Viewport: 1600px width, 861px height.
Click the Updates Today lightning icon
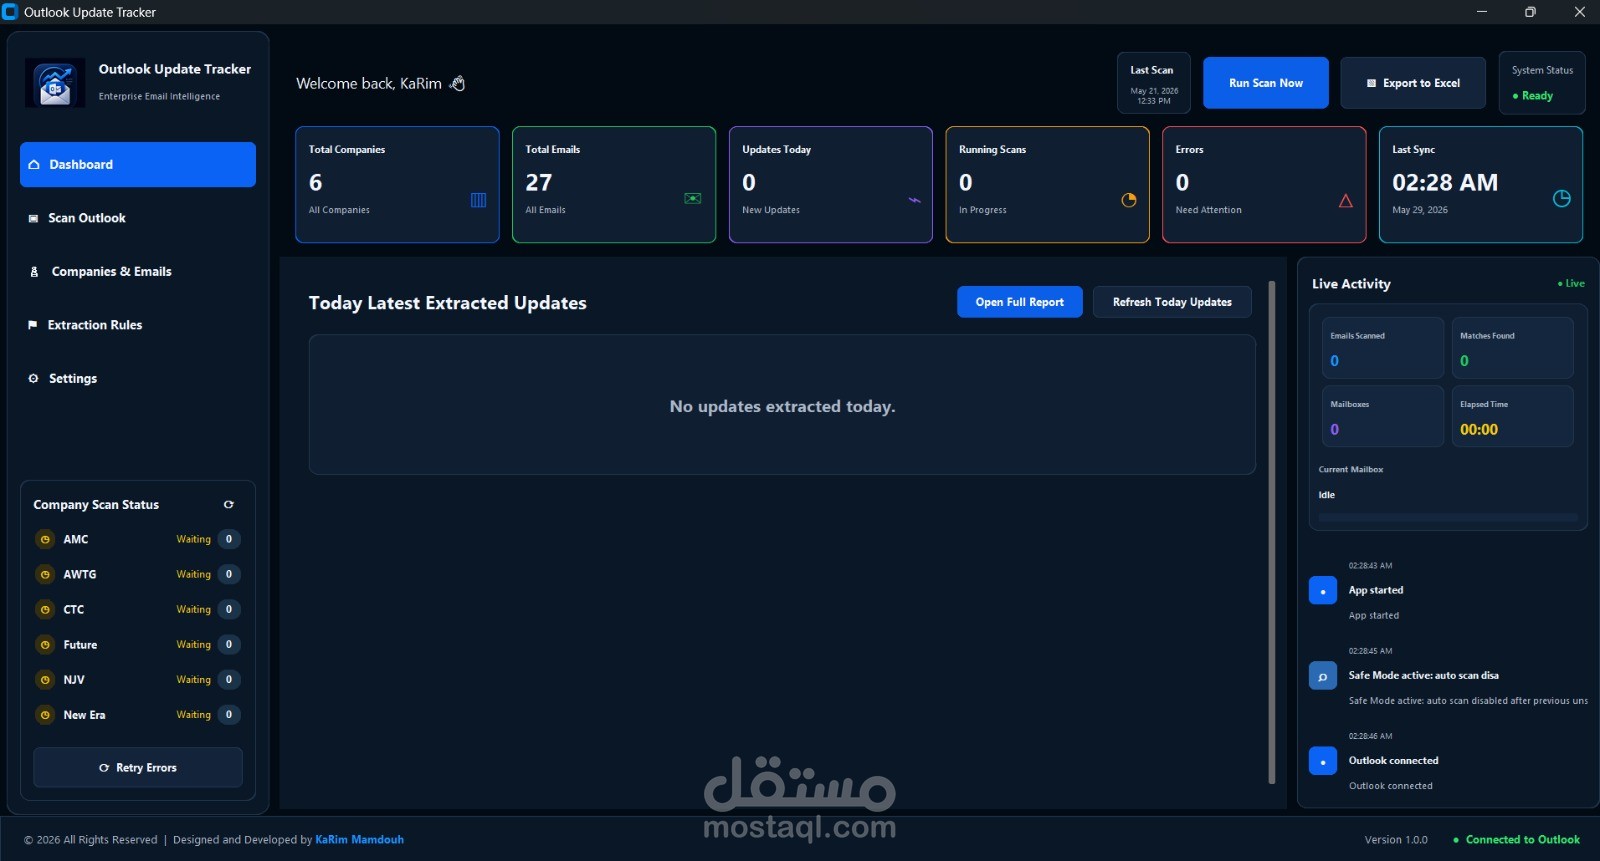tap(914, 200)
